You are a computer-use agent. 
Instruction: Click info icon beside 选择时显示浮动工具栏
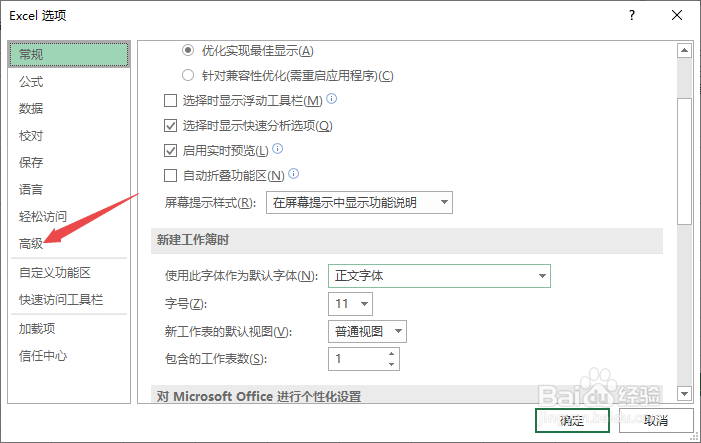click(x=331, y=99)
